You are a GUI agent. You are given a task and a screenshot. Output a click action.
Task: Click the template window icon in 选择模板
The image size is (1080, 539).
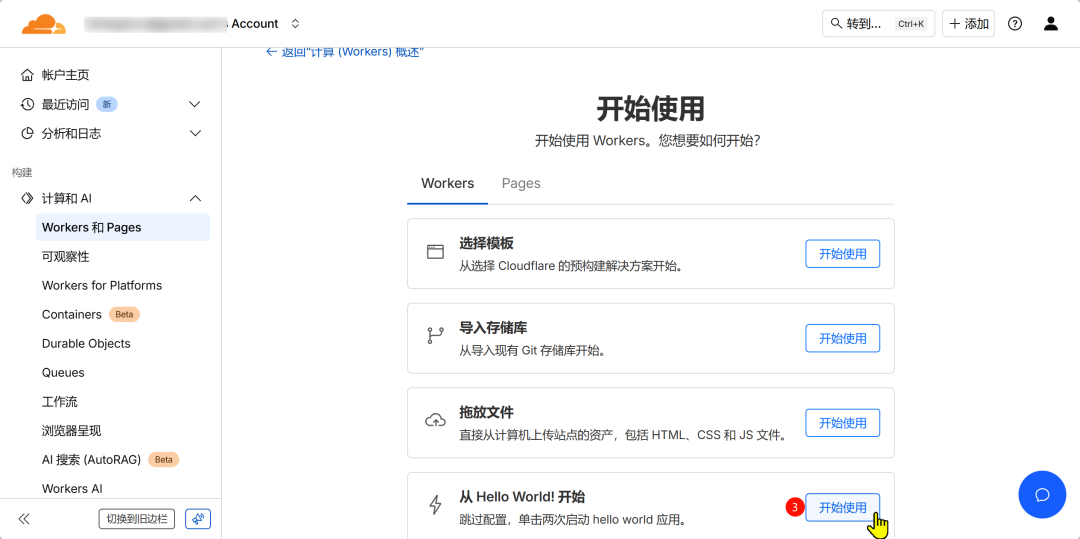tap(435, 252)
